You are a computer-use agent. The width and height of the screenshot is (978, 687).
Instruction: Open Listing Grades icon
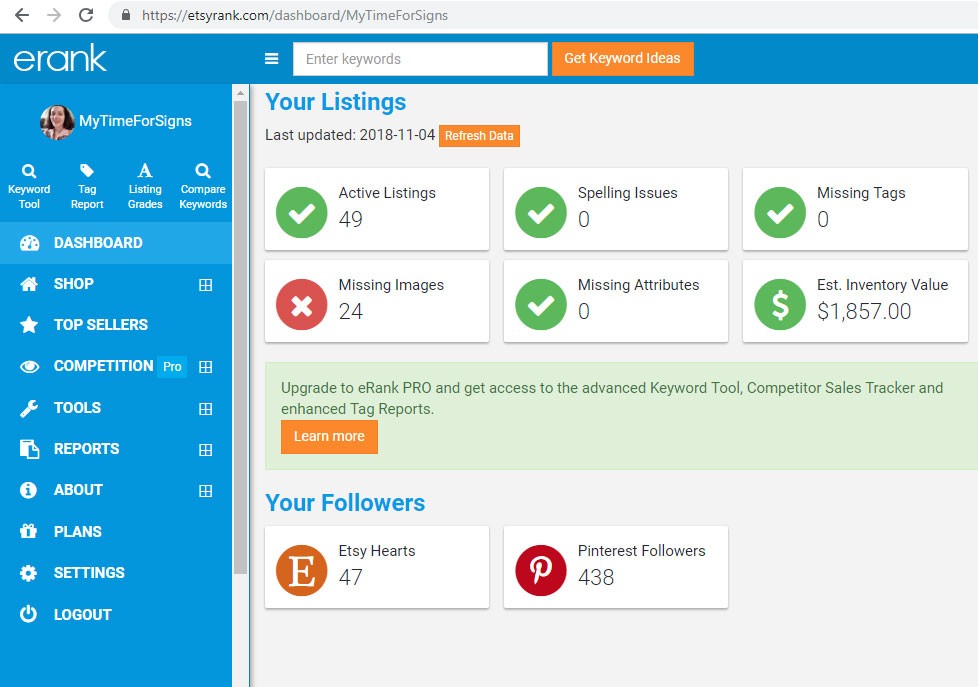tap(145, 171)
